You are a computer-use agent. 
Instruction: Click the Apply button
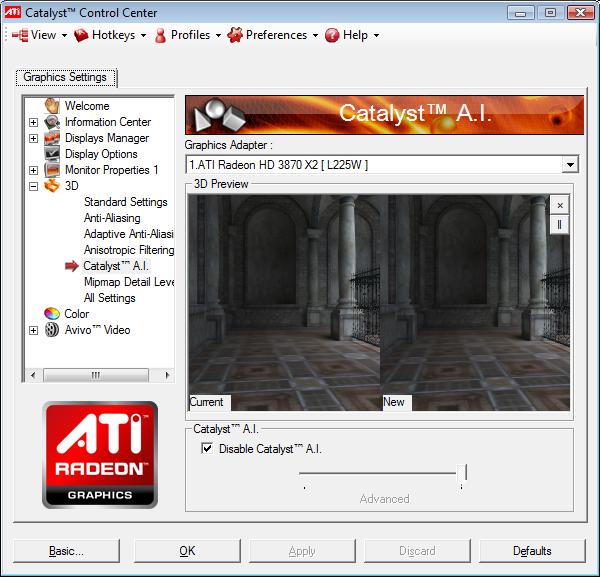[302, 551]
